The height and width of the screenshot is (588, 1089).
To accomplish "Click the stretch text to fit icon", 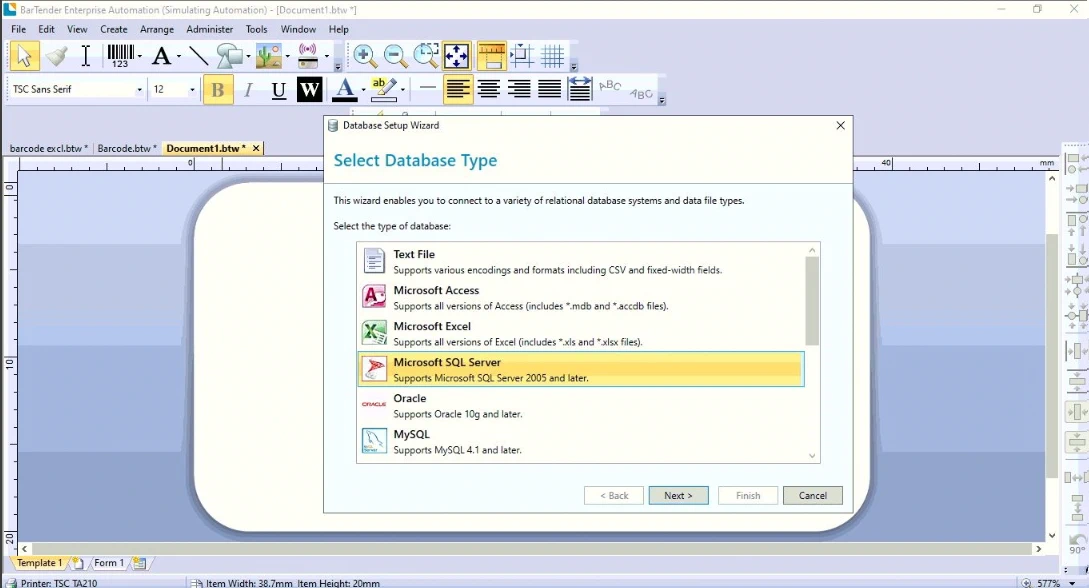I will point(579,89).
